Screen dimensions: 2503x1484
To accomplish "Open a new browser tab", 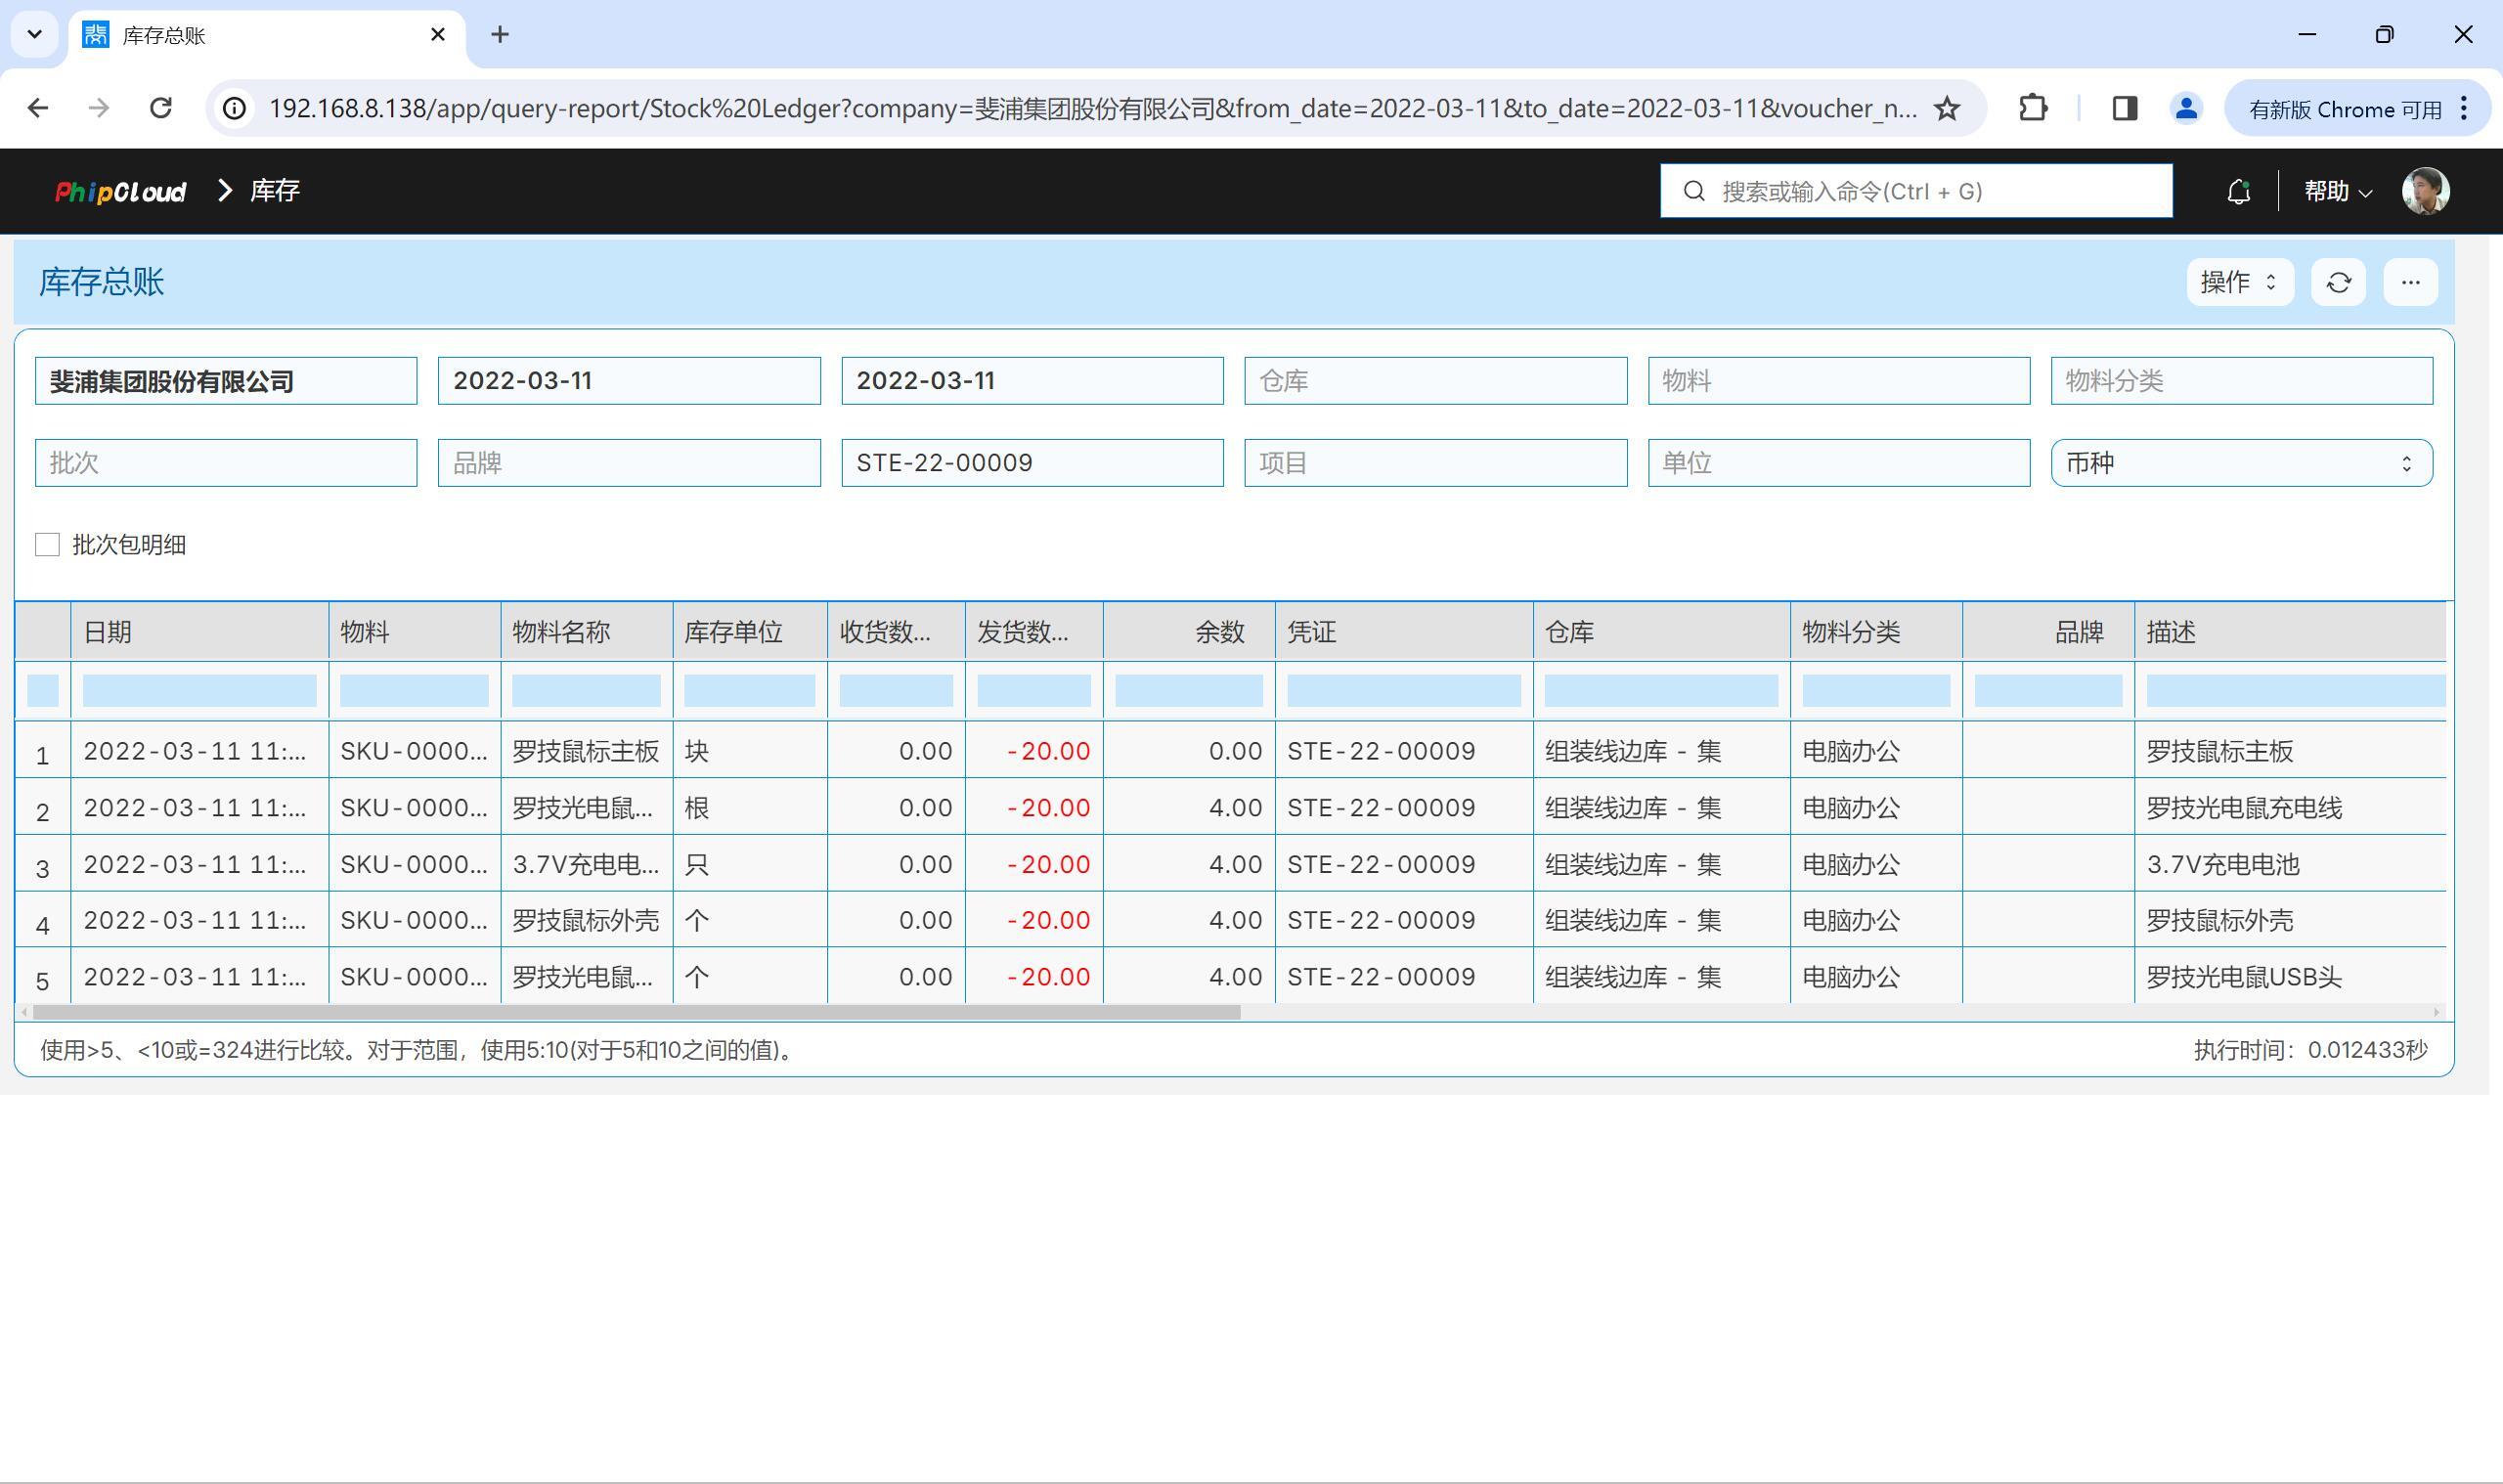I will [500, 35].
